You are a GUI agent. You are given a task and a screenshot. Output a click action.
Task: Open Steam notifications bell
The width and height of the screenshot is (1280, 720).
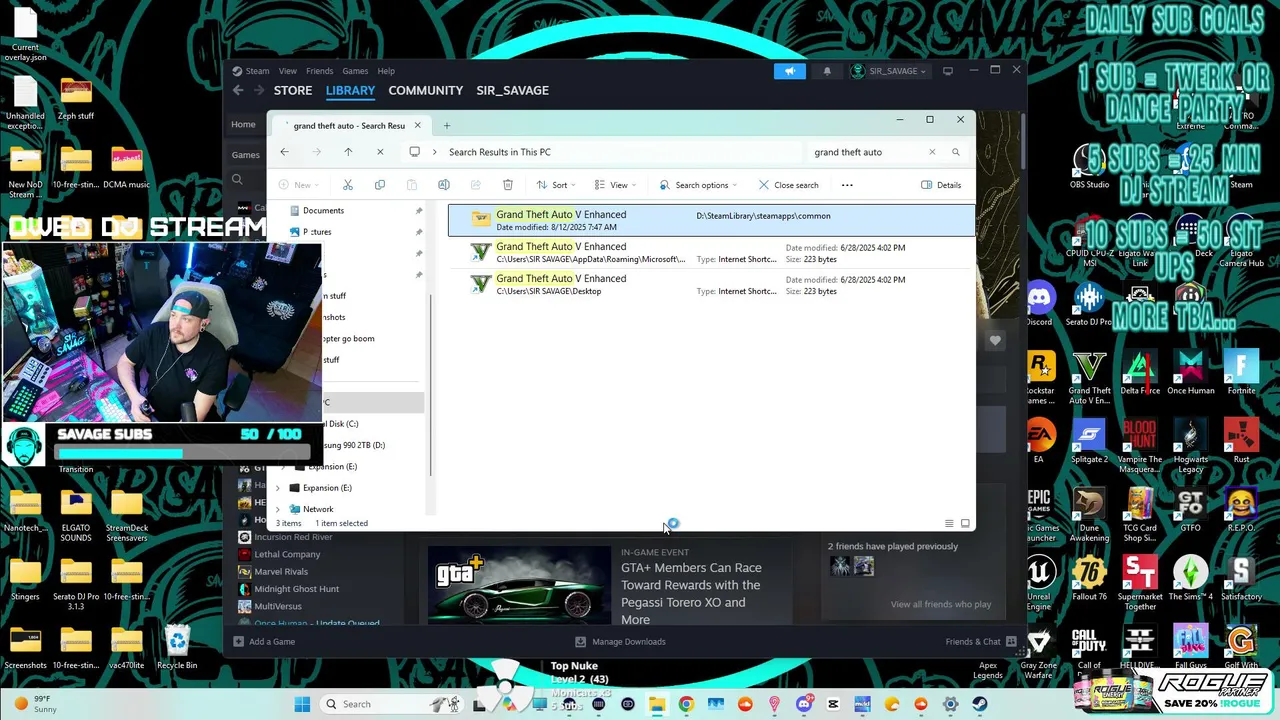click(827, 71)
